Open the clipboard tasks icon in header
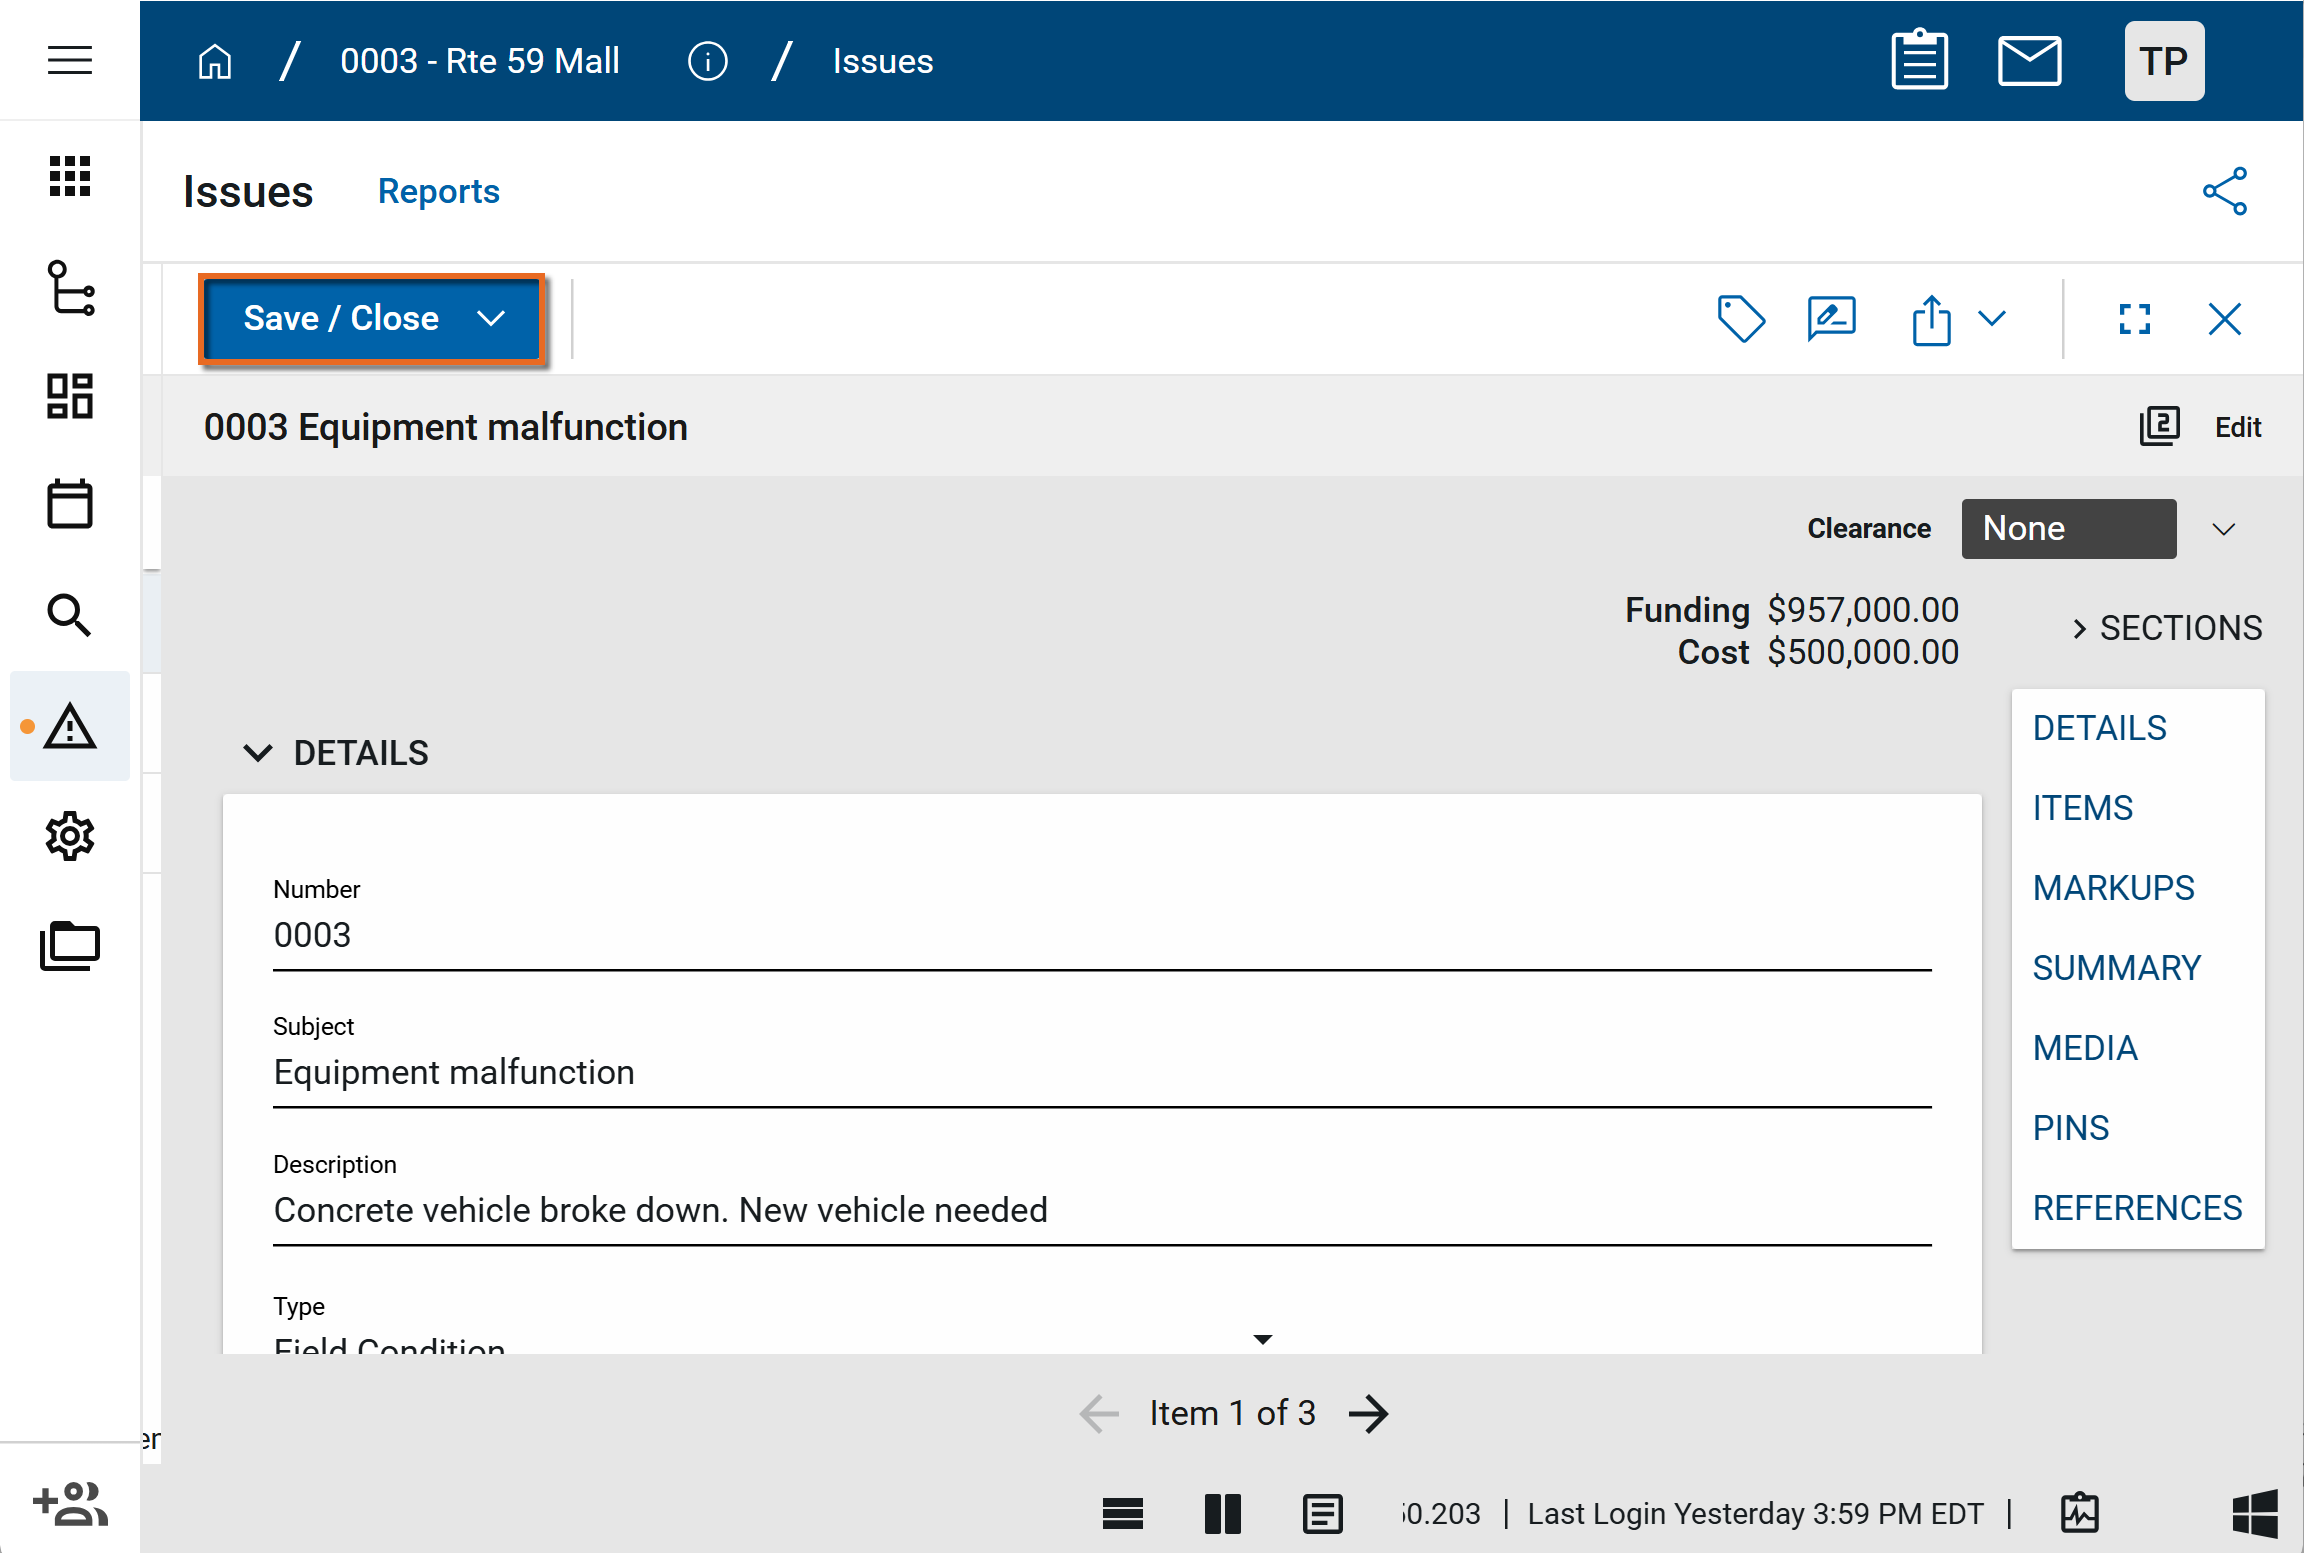Screen dimensions: 2304x1553 [x=1919, y=61]
